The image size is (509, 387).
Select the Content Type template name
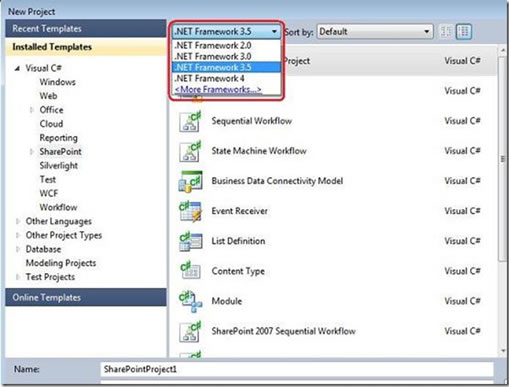click(238, 271)
